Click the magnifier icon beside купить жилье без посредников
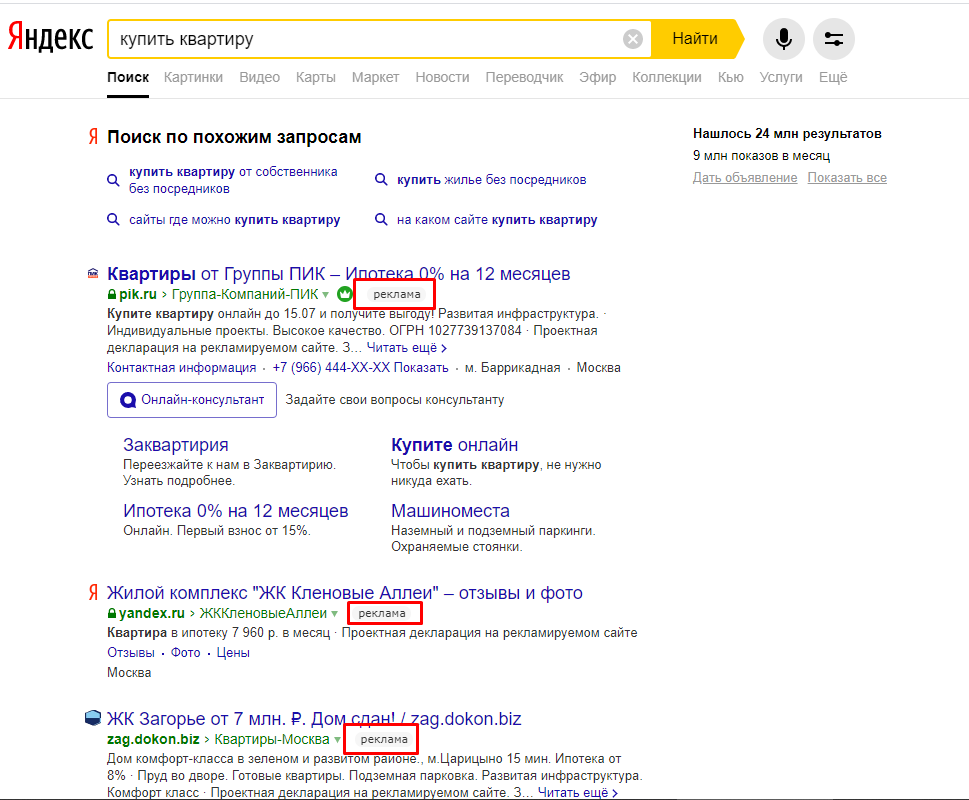 tap(381, 180)
